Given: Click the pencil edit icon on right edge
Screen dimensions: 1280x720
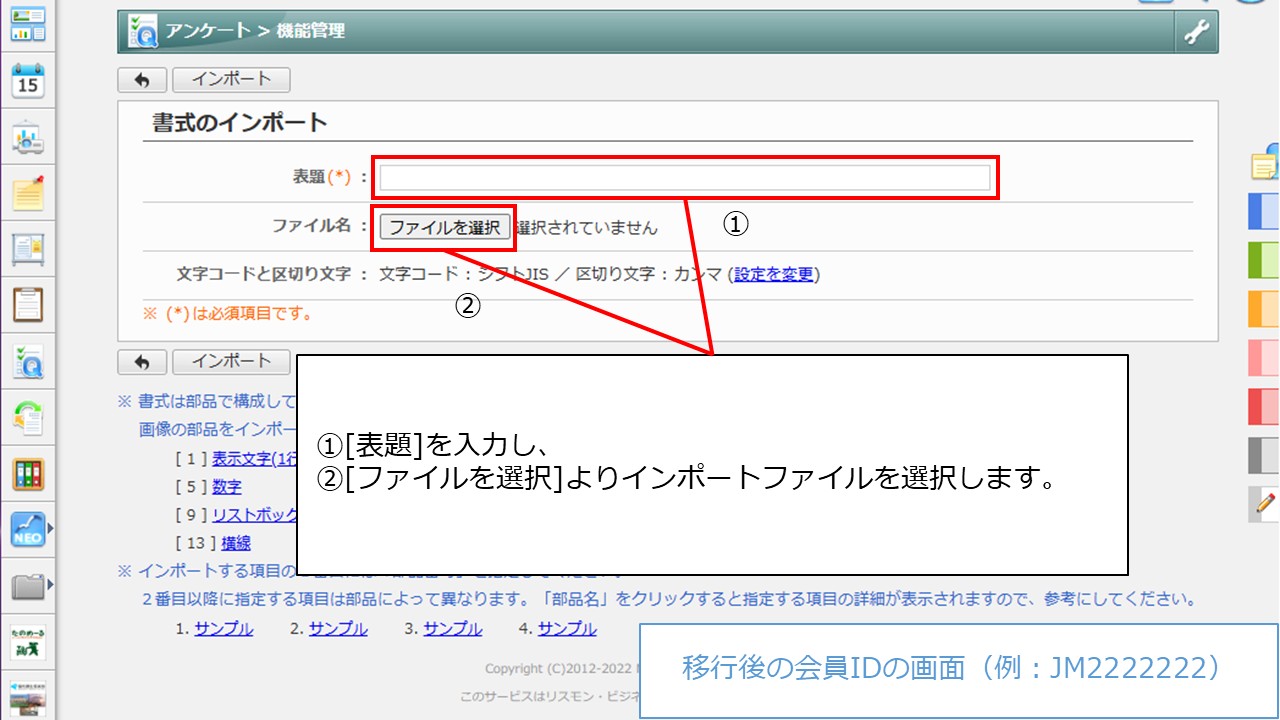Looking at the screenshot, I should tap(1265, 503).
